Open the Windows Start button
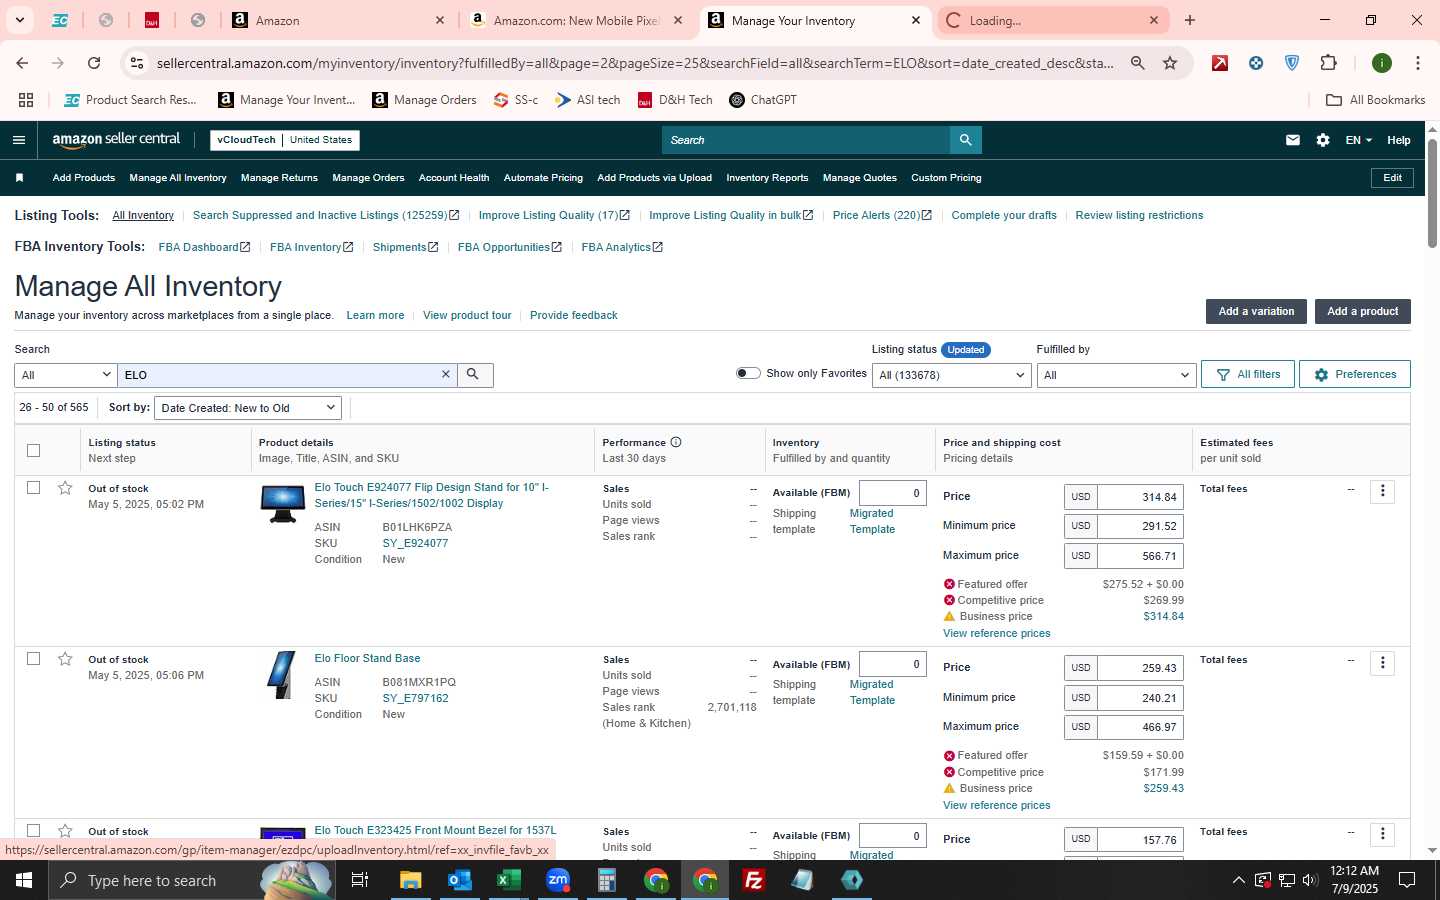The image size is (1440, 900). (24, 880)
